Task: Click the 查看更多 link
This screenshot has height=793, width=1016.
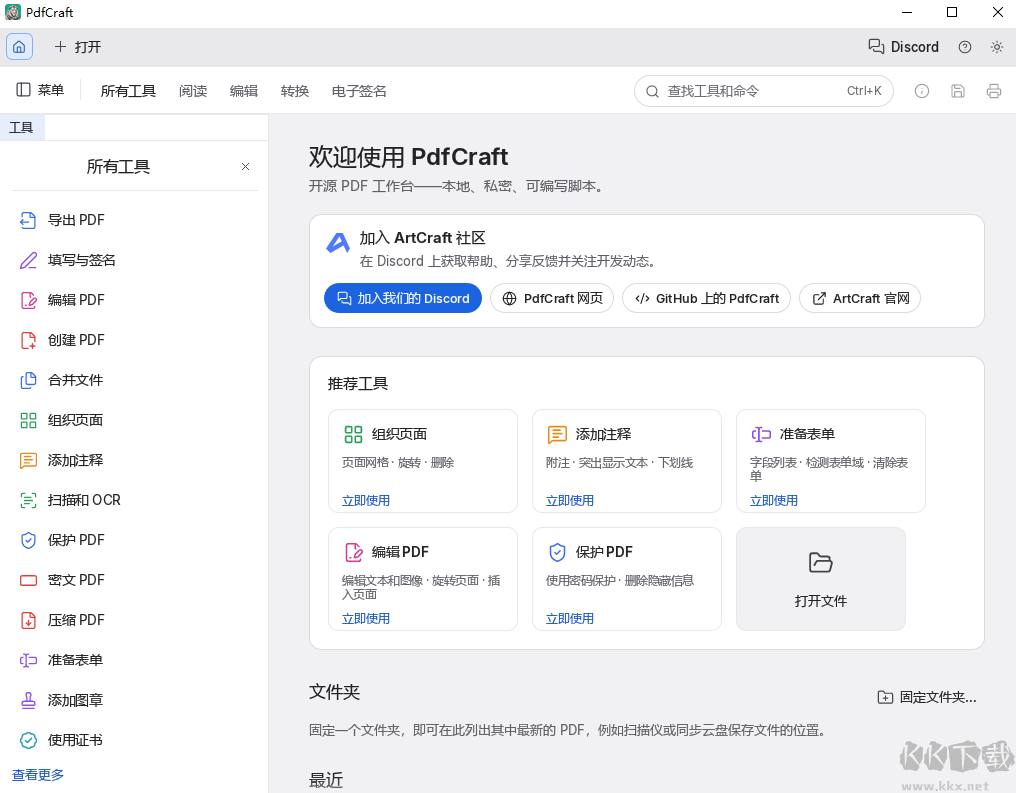Action: 38,775
